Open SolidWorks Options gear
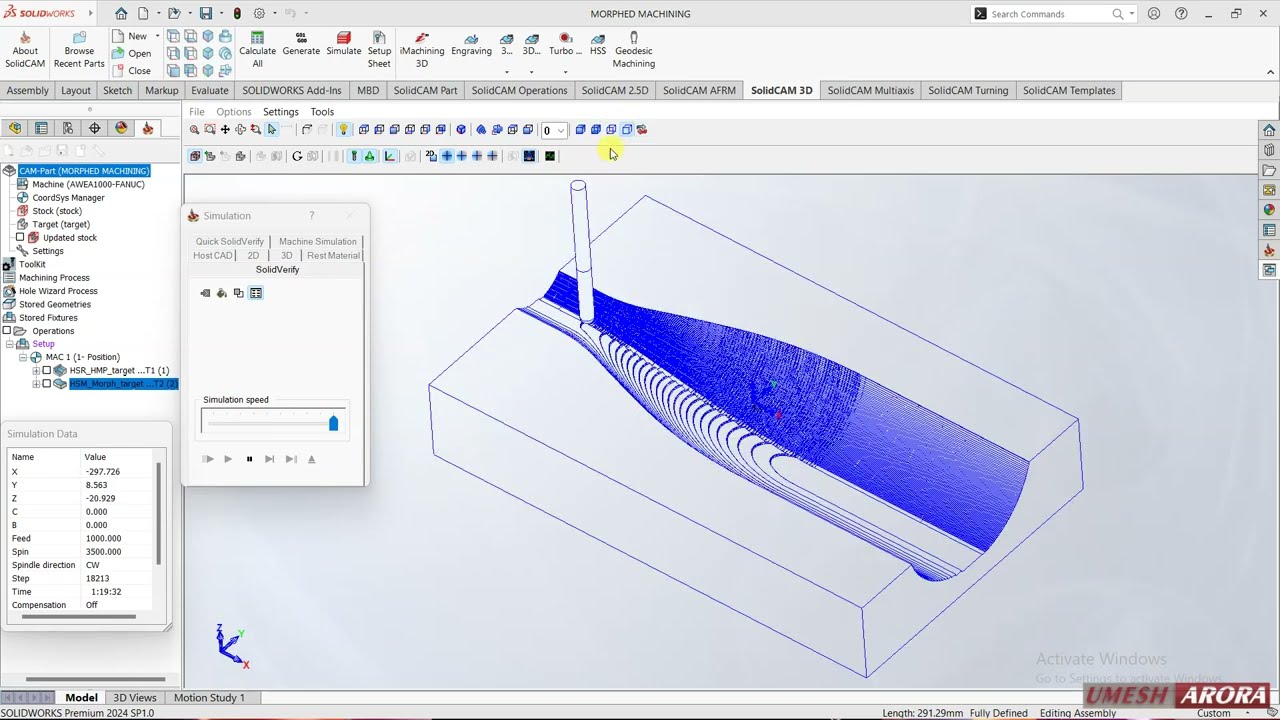The width and height of the screenshot is (1280, 720). tap(259, 14)
